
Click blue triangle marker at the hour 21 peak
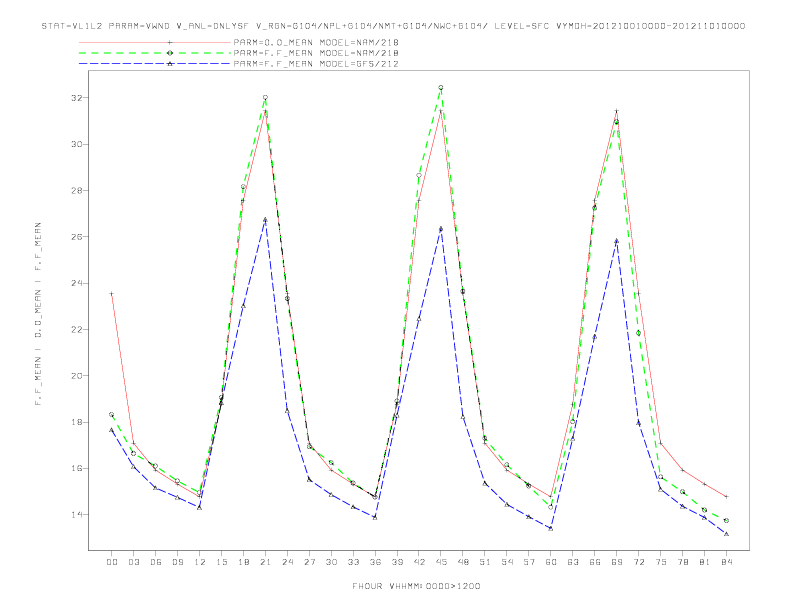[x=265, y=220]
